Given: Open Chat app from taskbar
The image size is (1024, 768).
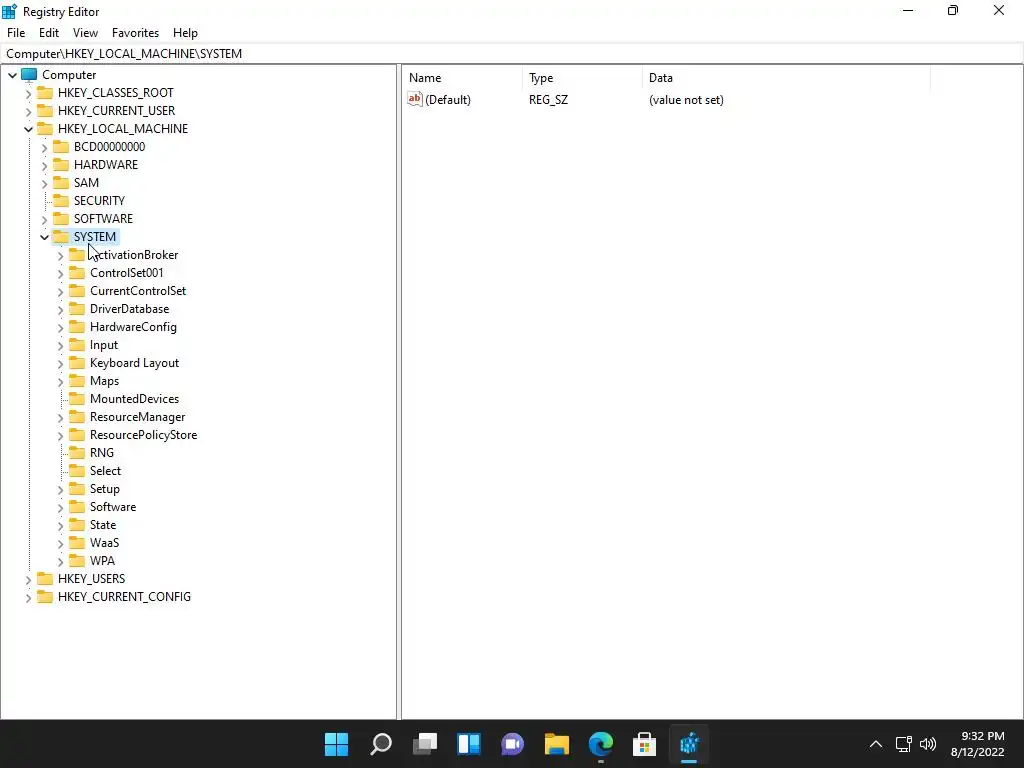Looking at the screenshot, I should 513,744.
